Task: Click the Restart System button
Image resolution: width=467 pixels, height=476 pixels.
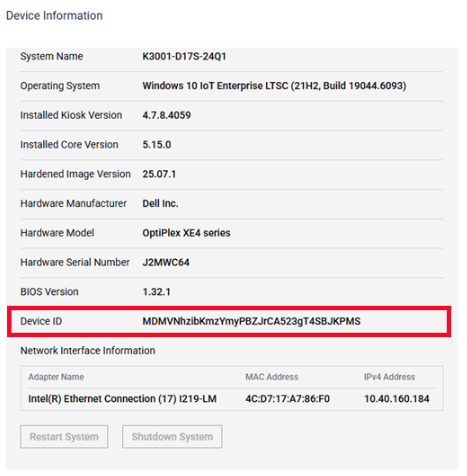Action: pos(64,436)
